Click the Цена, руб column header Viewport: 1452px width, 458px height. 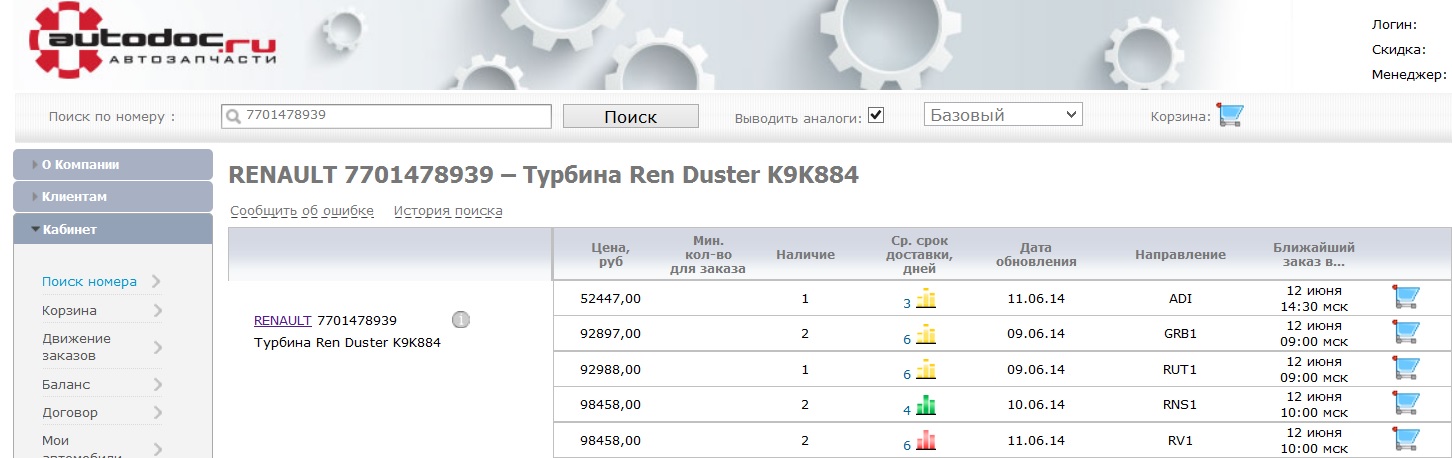(x=610, y=255)
